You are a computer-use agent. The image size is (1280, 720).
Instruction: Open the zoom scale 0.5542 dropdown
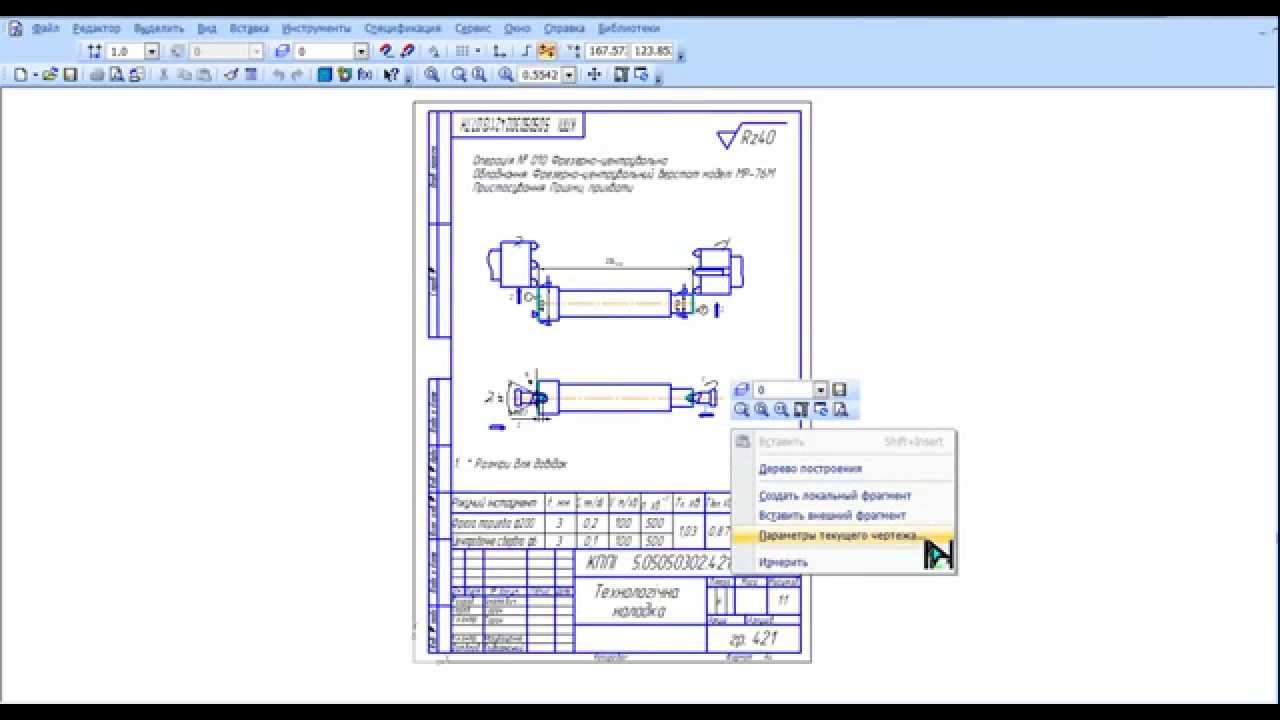point(570,74)
